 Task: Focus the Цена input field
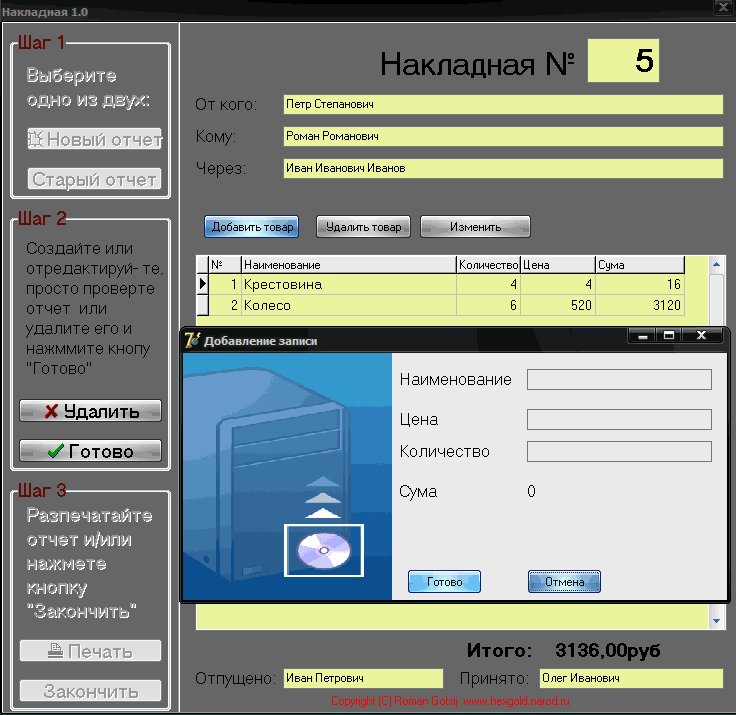(x=618, y=419)
